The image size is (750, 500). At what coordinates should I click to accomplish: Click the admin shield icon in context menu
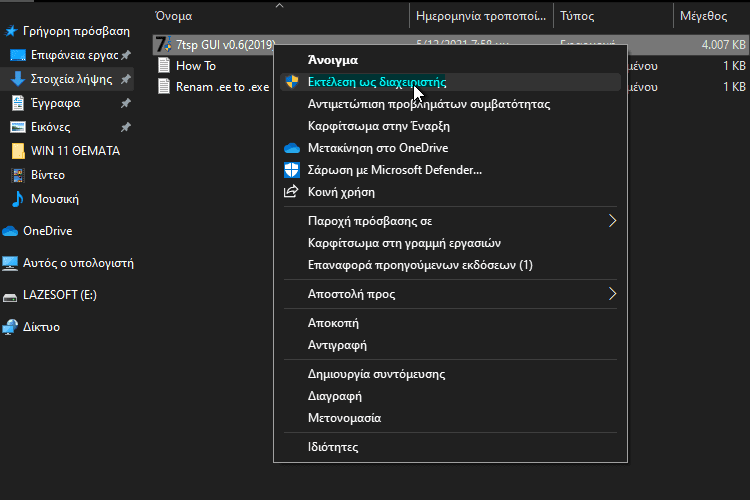(292, 82)
